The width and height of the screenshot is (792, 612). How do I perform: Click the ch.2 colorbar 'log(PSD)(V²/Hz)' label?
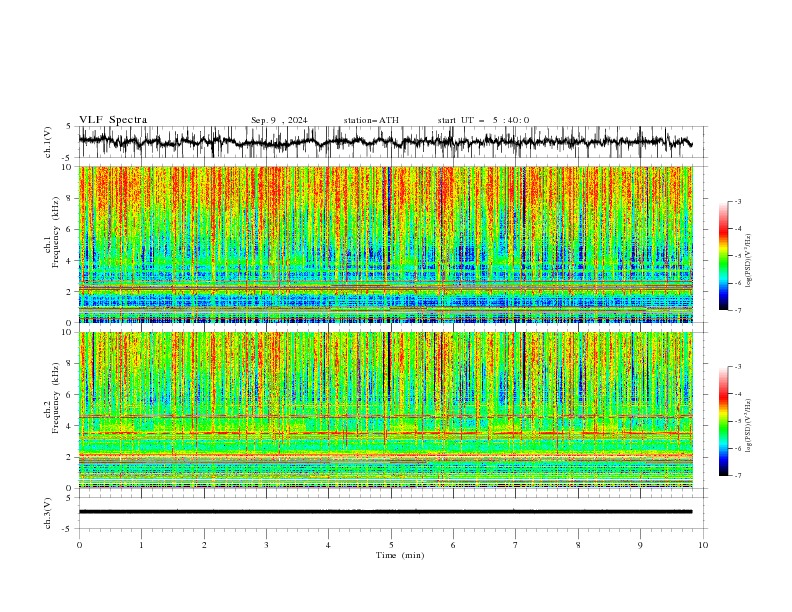tap(748, 425)
